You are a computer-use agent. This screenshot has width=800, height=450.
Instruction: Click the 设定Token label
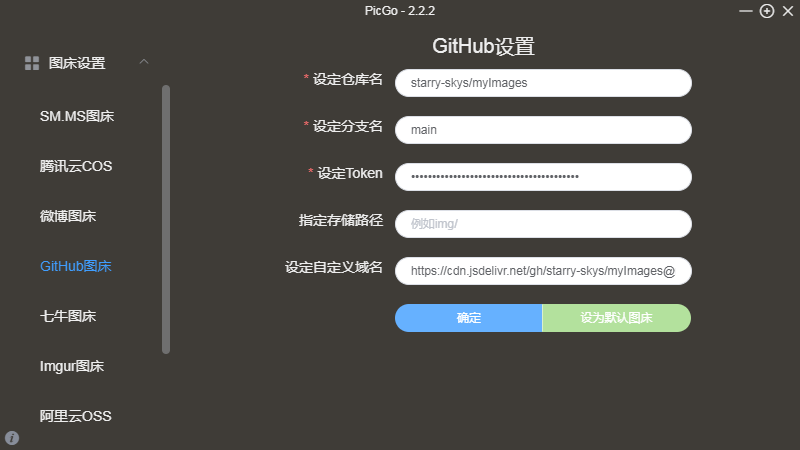tap(350, 173)
